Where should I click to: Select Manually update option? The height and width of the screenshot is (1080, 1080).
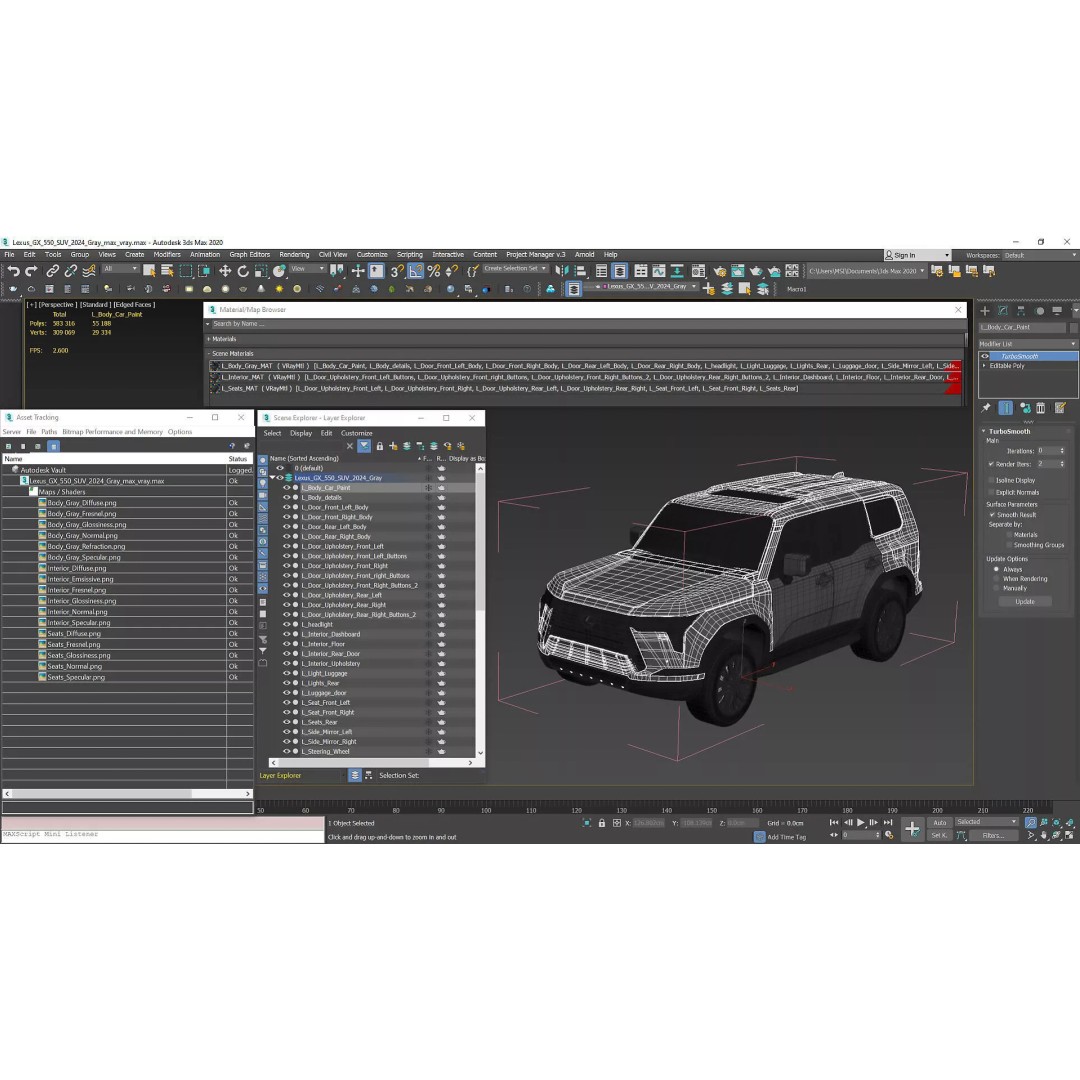pyautogui.click(x=996, y=588)
